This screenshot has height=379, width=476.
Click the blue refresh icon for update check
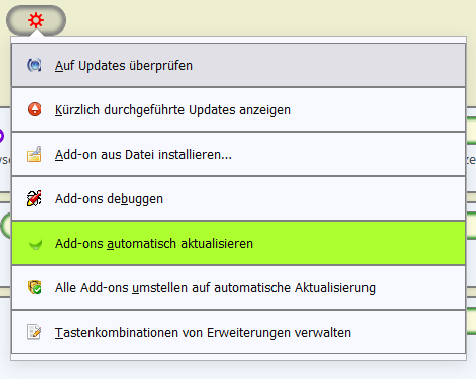(x=34, y=65)
